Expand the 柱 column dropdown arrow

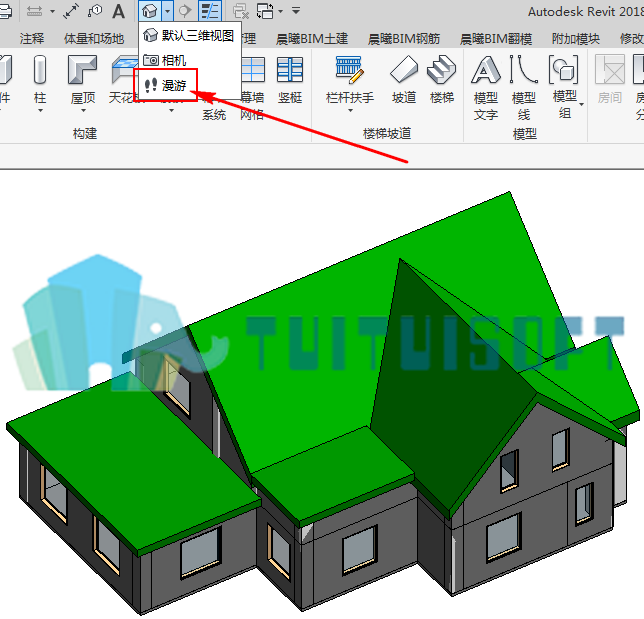click(40, 111)
